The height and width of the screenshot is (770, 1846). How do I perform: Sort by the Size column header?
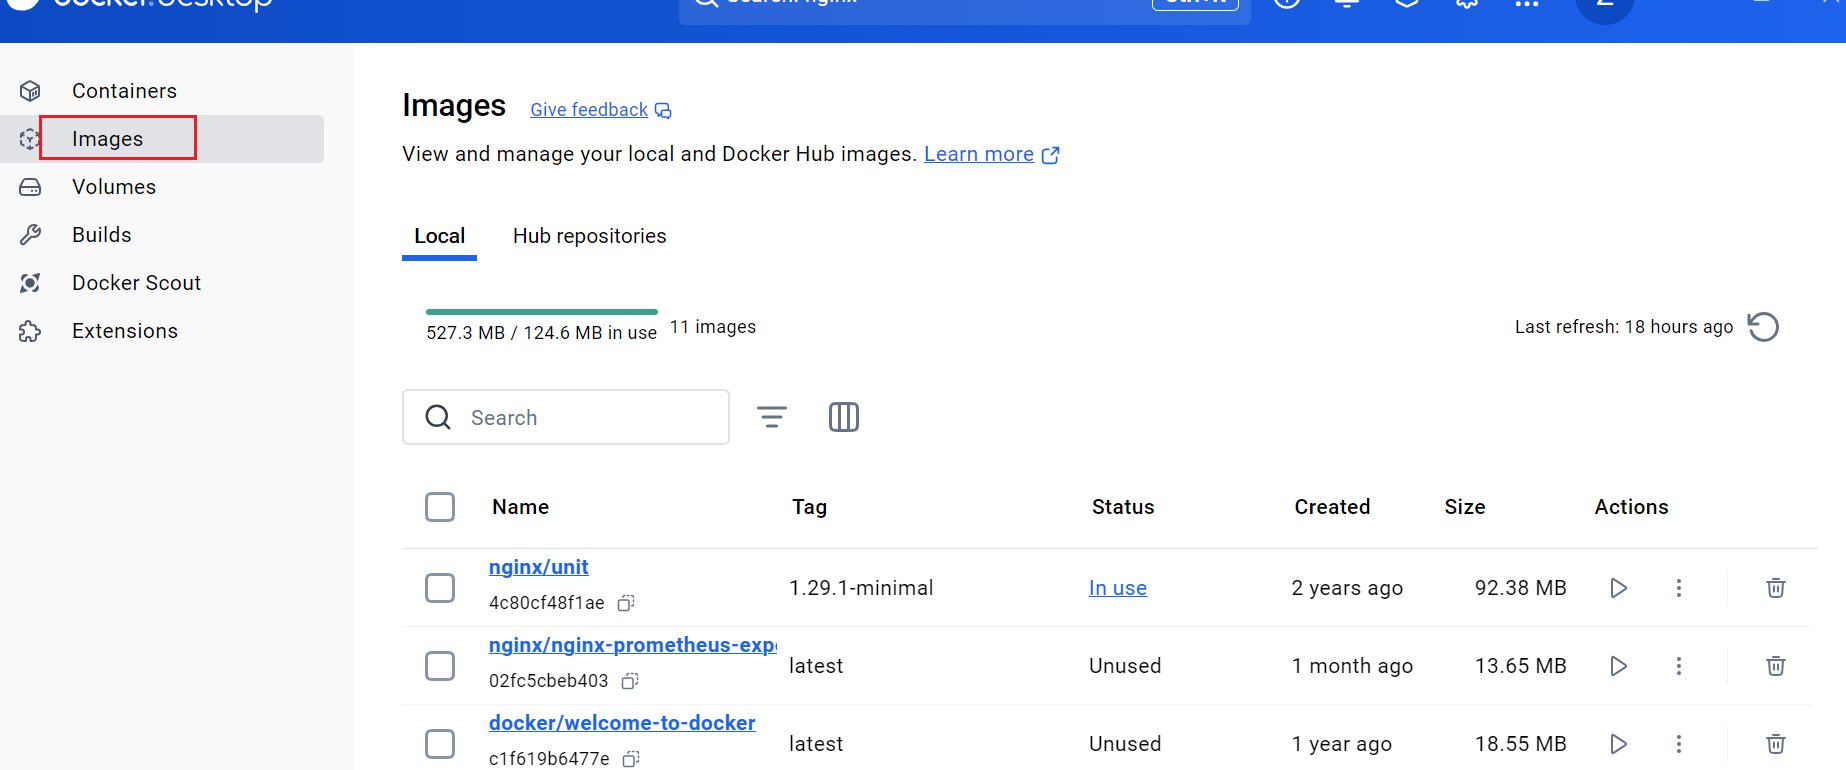[x=1465, y=507]
